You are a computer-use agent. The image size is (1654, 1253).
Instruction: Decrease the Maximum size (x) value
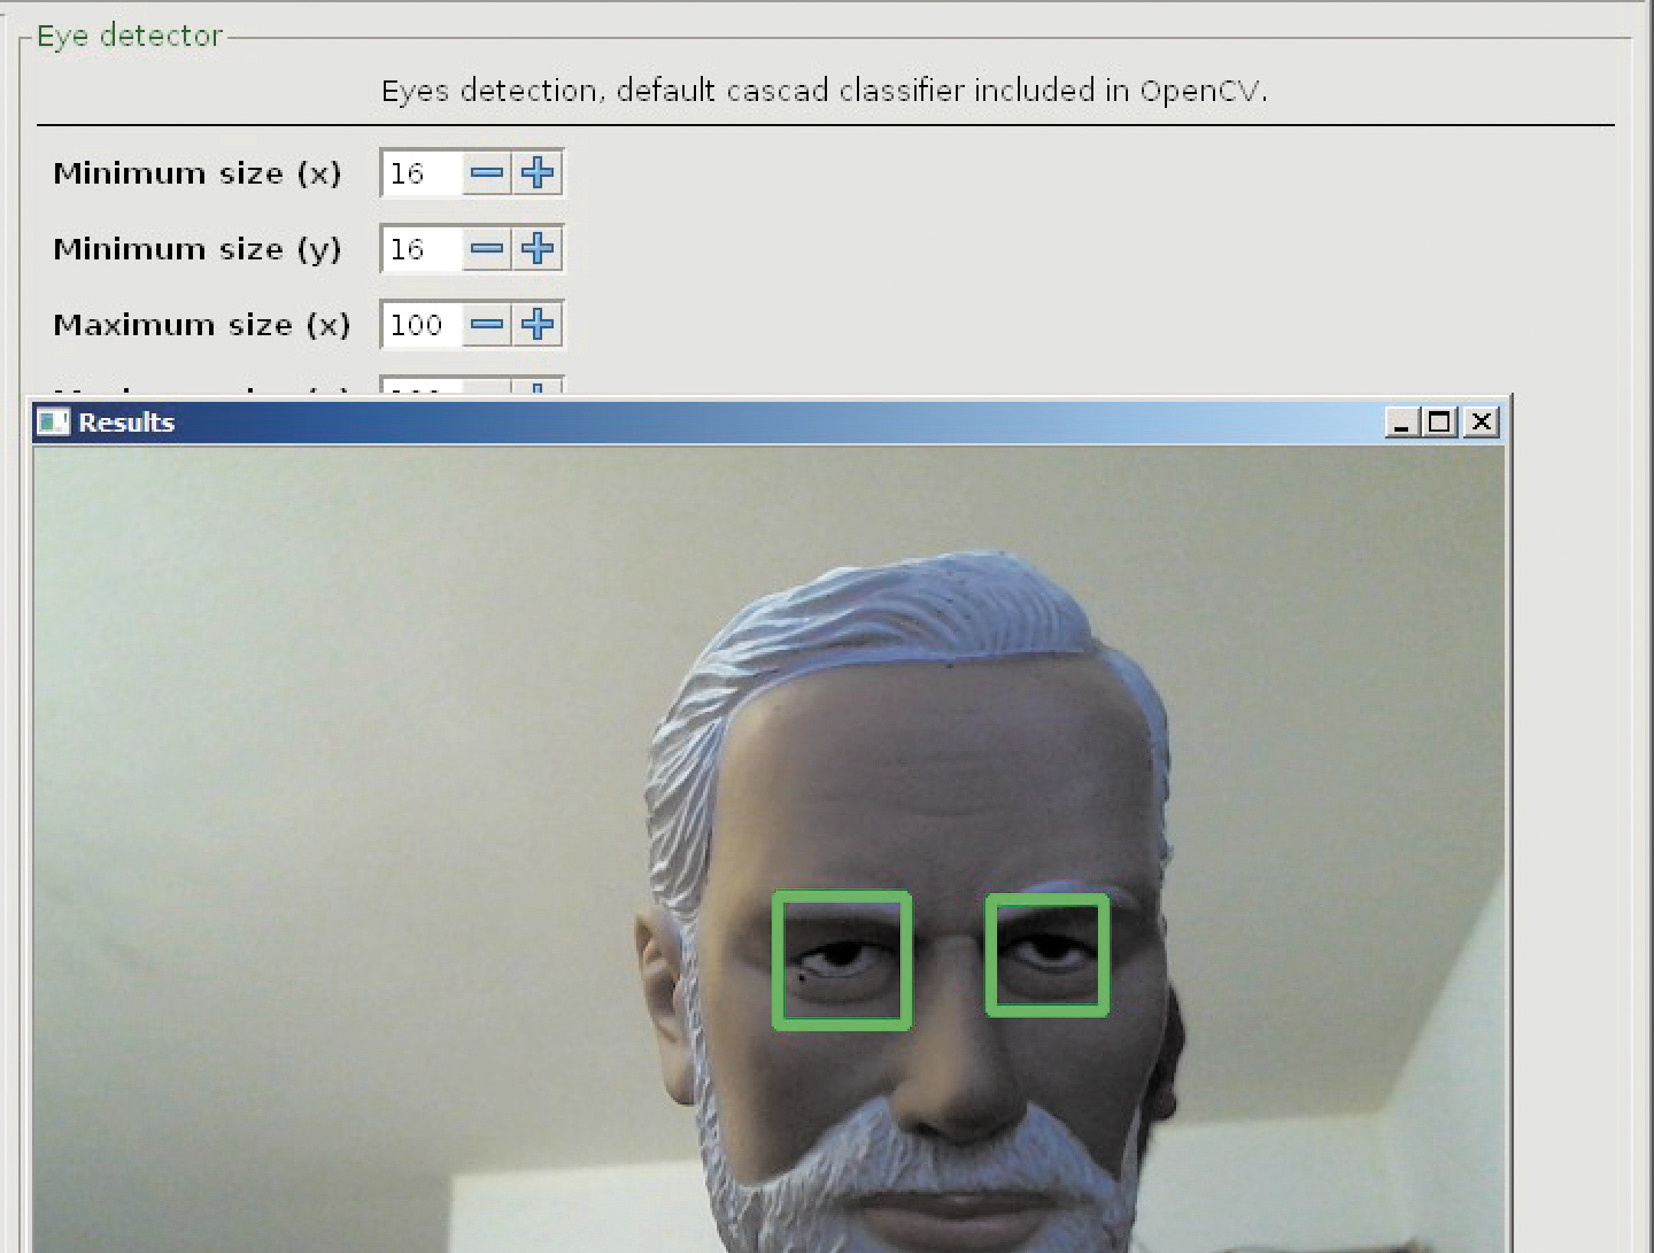tap(486, 325)
